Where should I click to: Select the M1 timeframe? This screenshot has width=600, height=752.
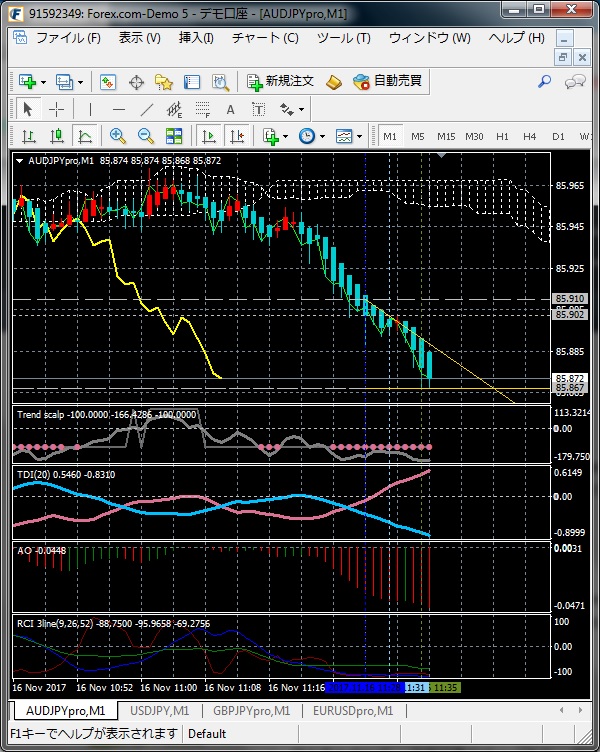390,137
